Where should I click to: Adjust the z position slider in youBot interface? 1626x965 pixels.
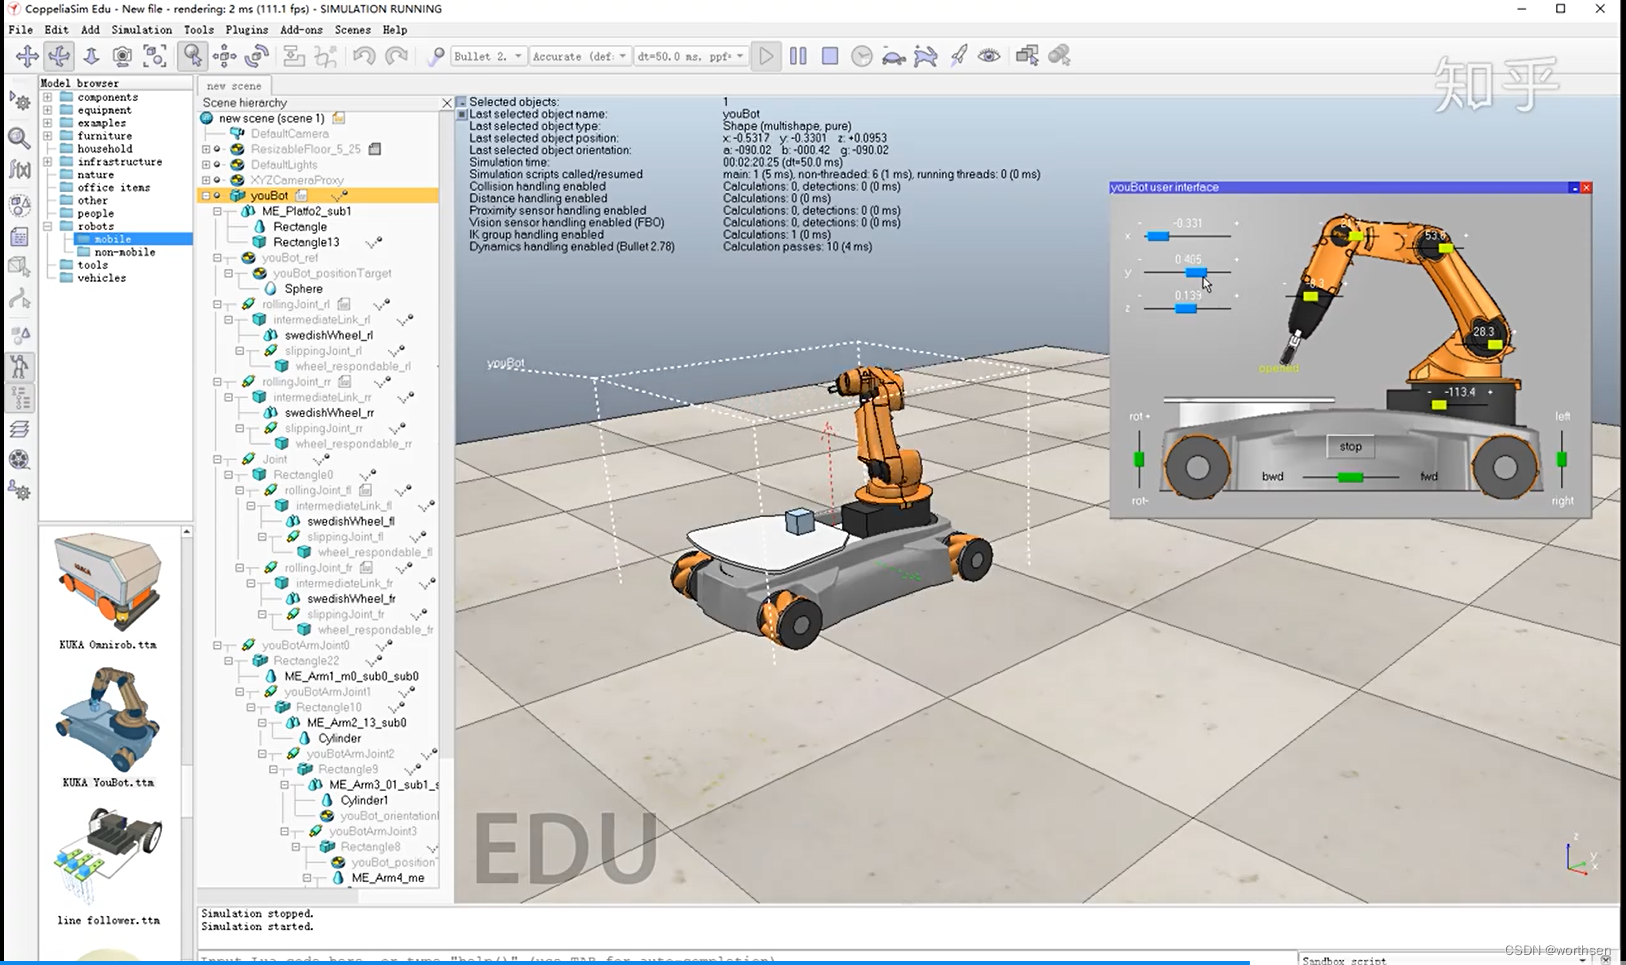(x=1185, y=309)
